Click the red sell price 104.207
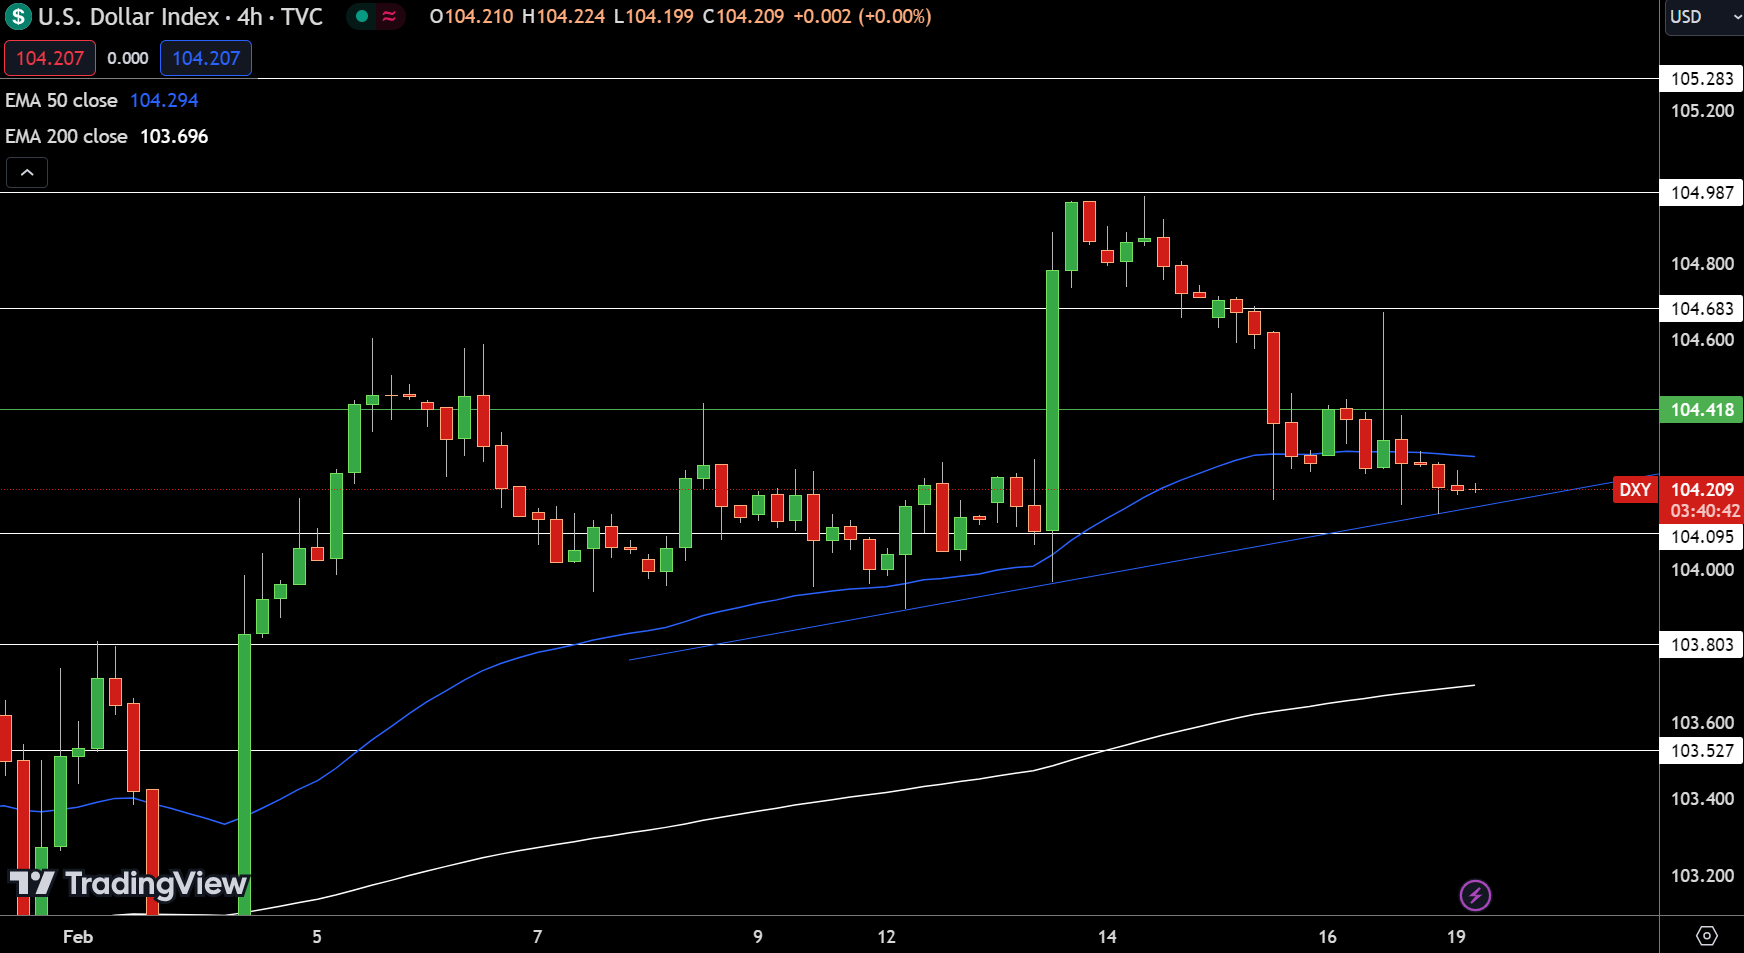Image resolution: width=1744 pixels, height=953 pixels. pyautogui.click(x=50, y=58)
